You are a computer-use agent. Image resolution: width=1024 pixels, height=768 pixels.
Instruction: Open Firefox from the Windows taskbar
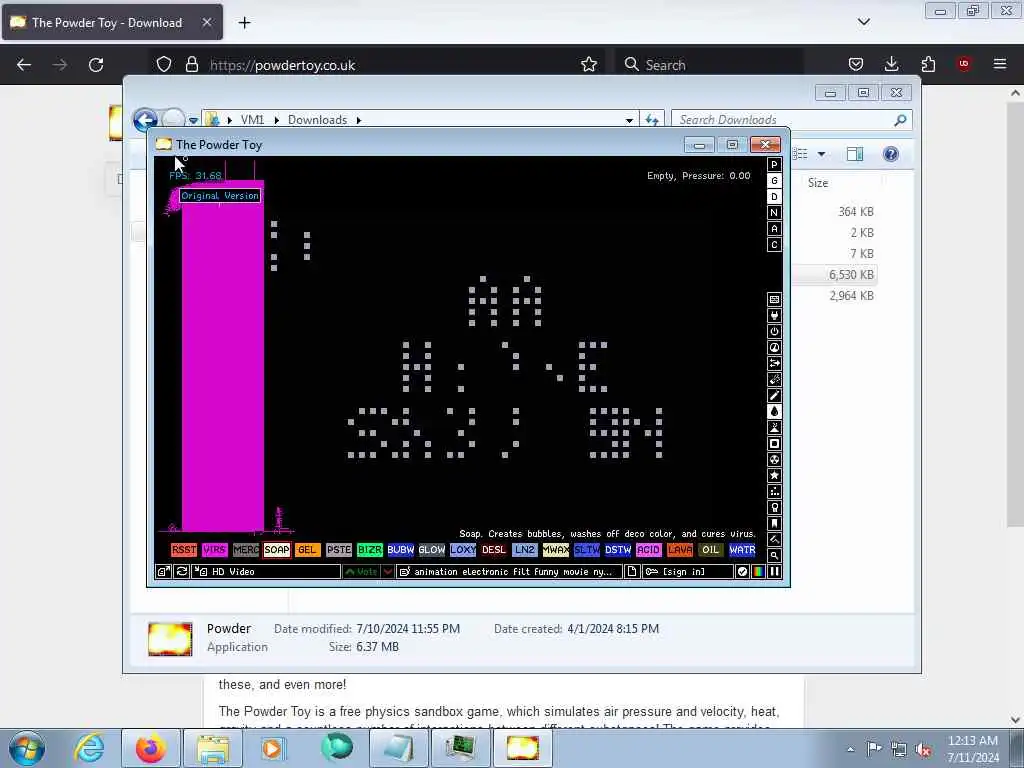point(152,748)
